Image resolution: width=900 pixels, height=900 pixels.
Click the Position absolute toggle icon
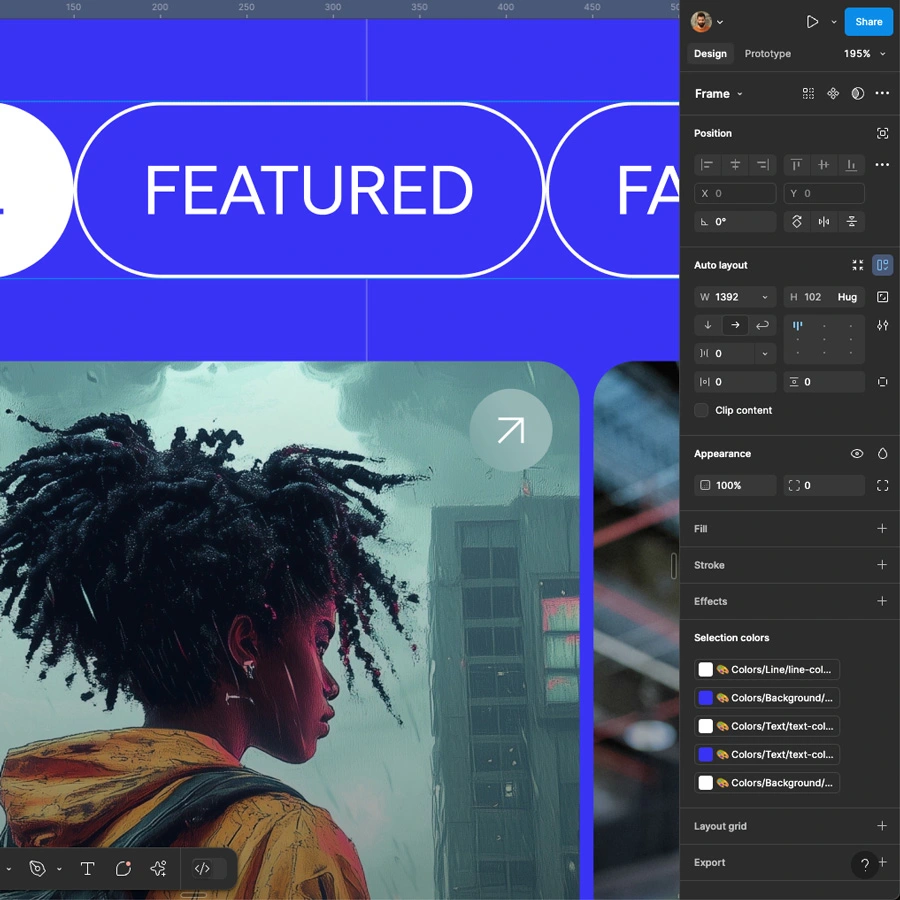(882, 133)
